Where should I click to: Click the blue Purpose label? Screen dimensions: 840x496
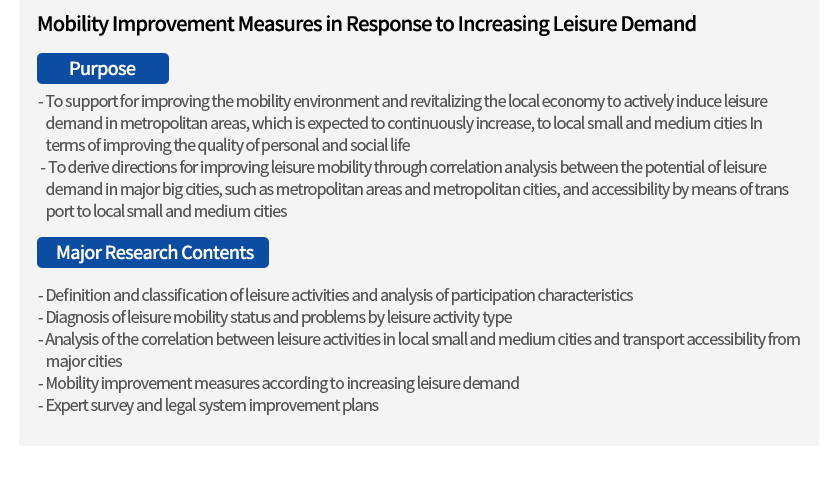tap(103, 69)
